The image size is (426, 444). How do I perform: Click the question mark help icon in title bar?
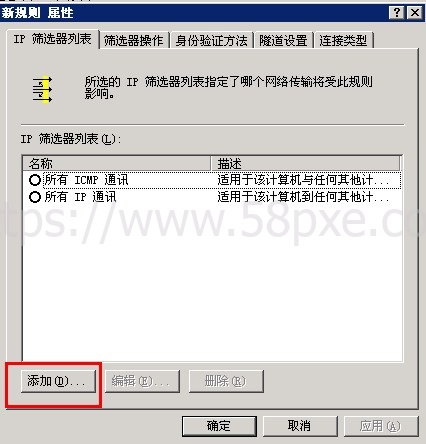[396, 13]
